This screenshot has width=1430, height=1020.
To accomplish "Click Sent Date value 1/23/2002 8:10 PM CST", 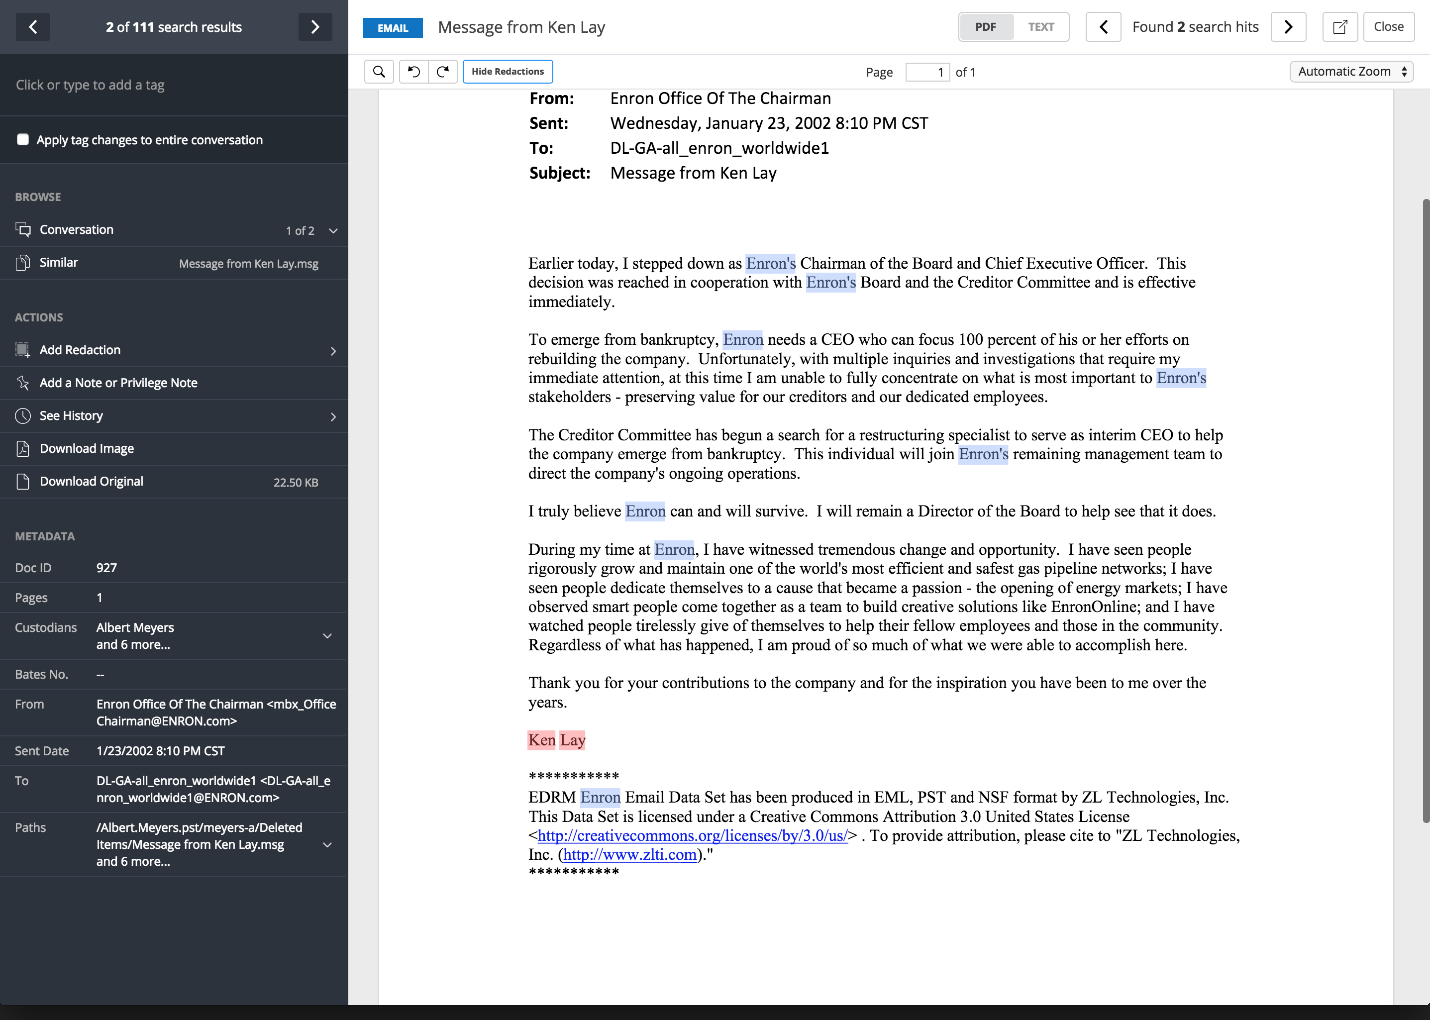I will [x=161, y=751].
